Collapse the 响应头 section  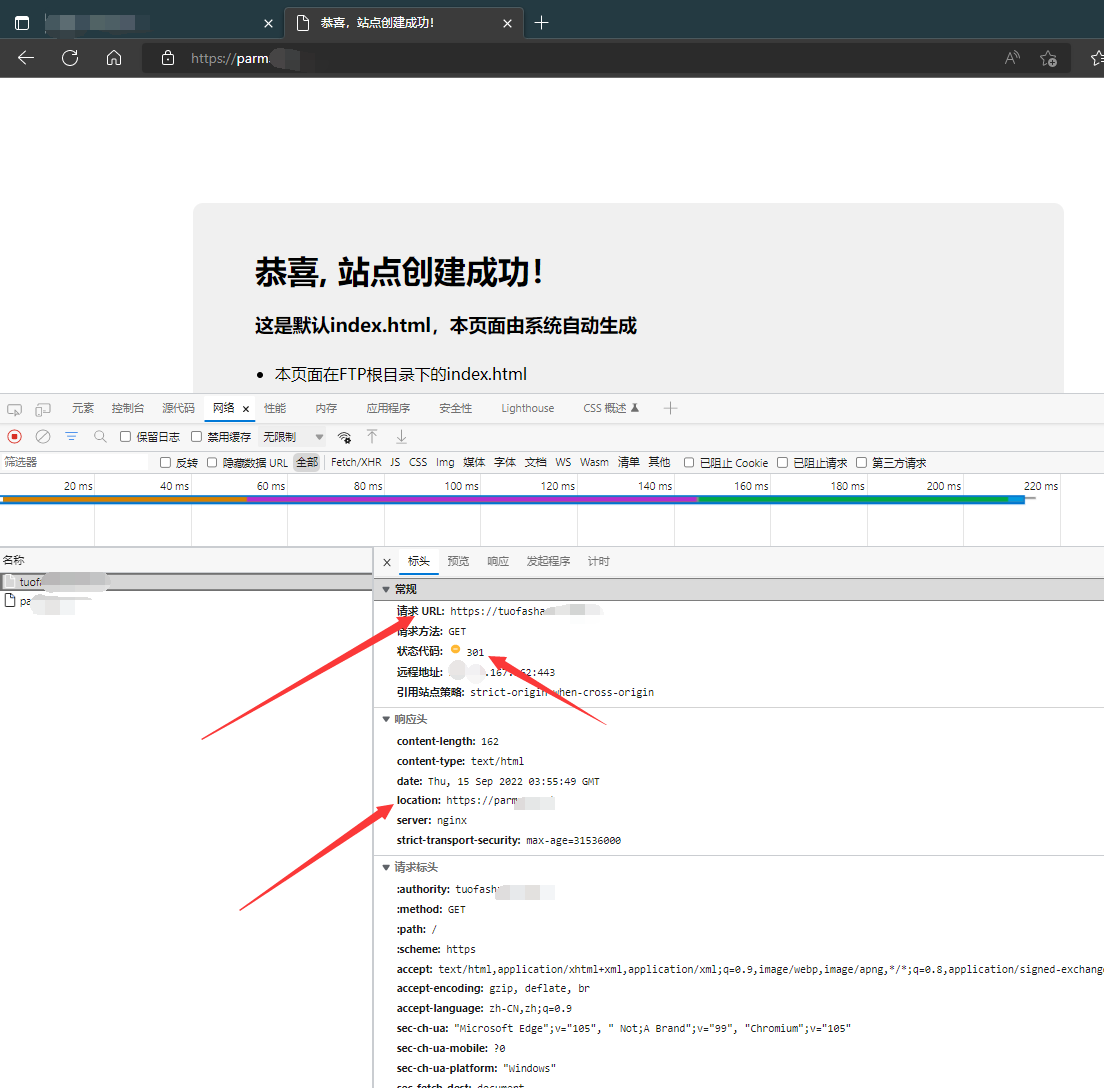386,719
